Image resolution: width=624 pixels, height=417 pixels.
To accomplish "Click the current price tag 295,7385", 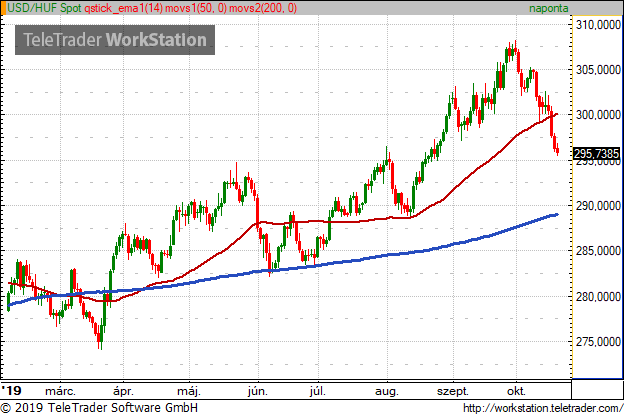I will [597, 153].
